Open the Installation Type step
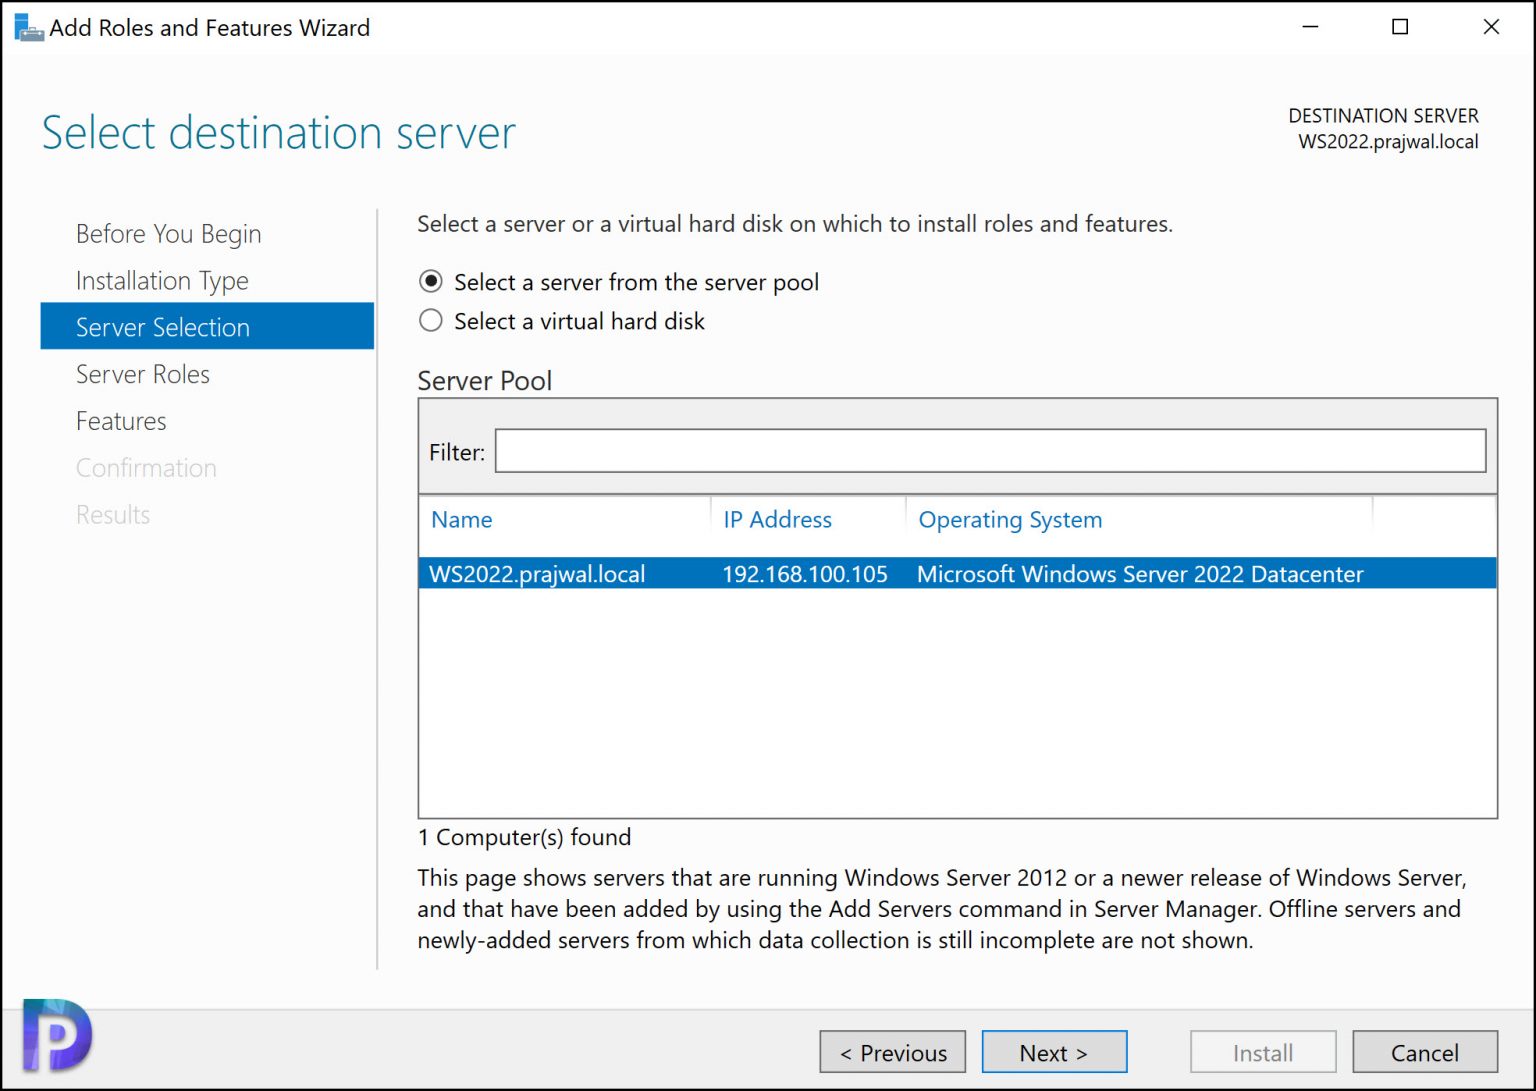 tap(162, 281)
